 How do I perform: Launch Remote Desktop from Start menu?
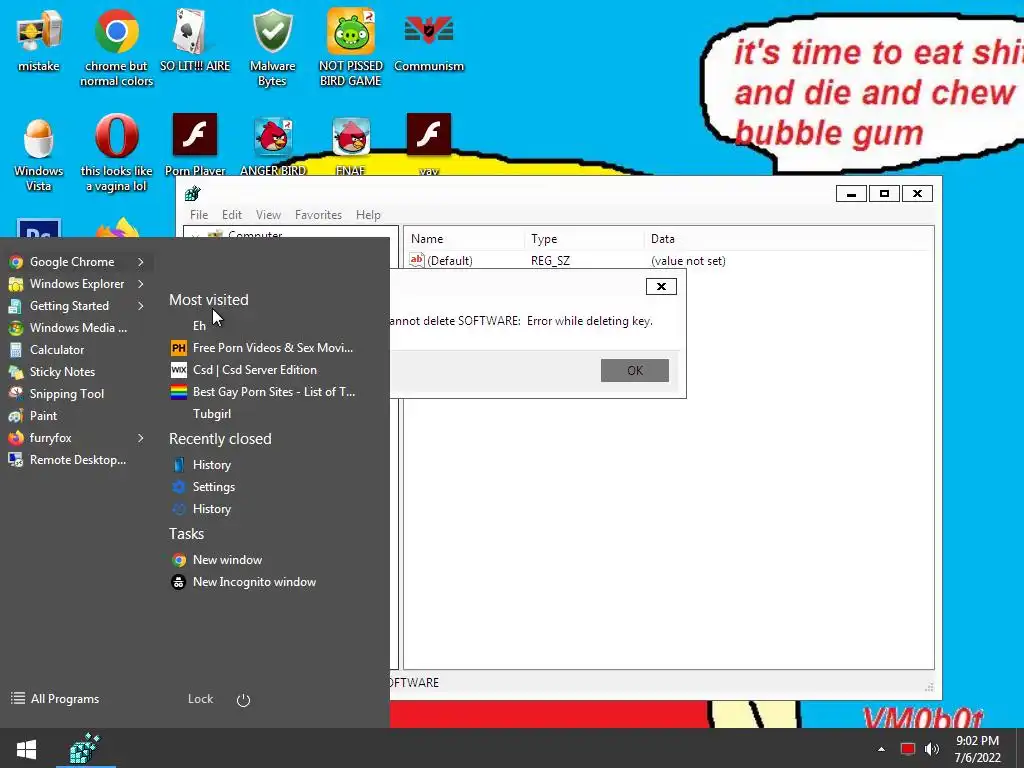(77, 460)
